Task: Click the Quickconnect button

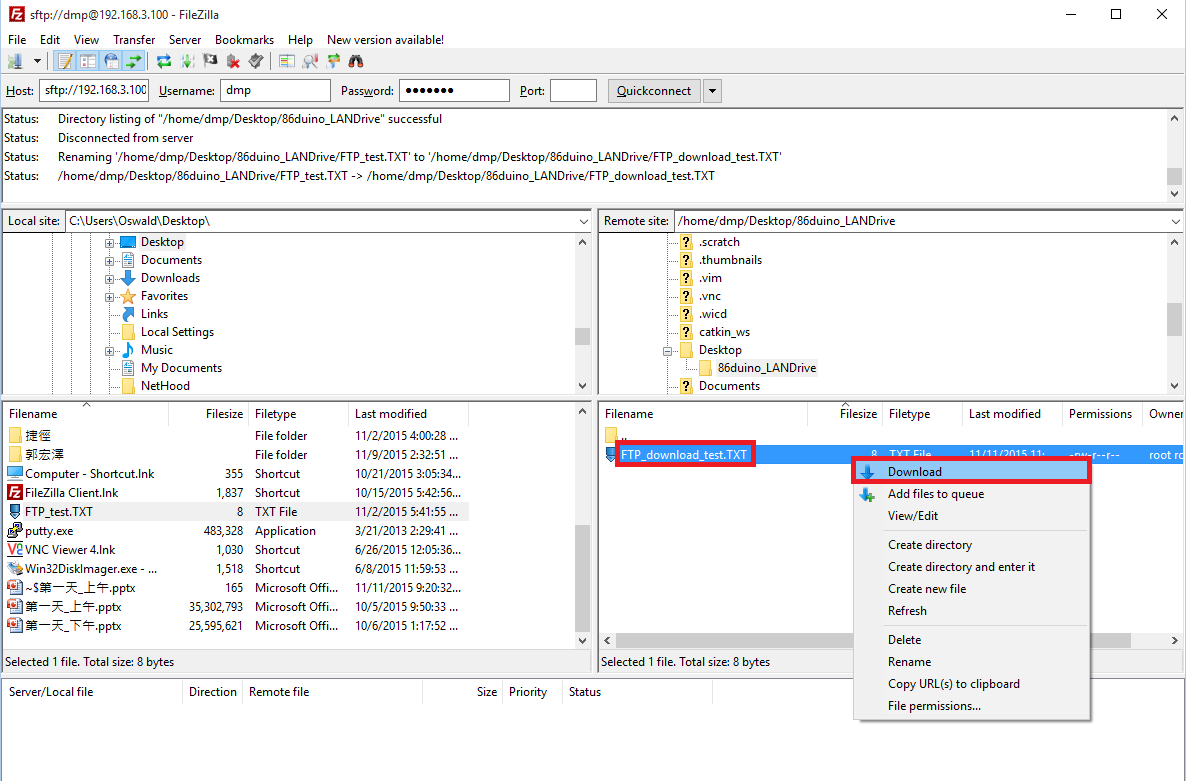Action: (x=654, y=91)
